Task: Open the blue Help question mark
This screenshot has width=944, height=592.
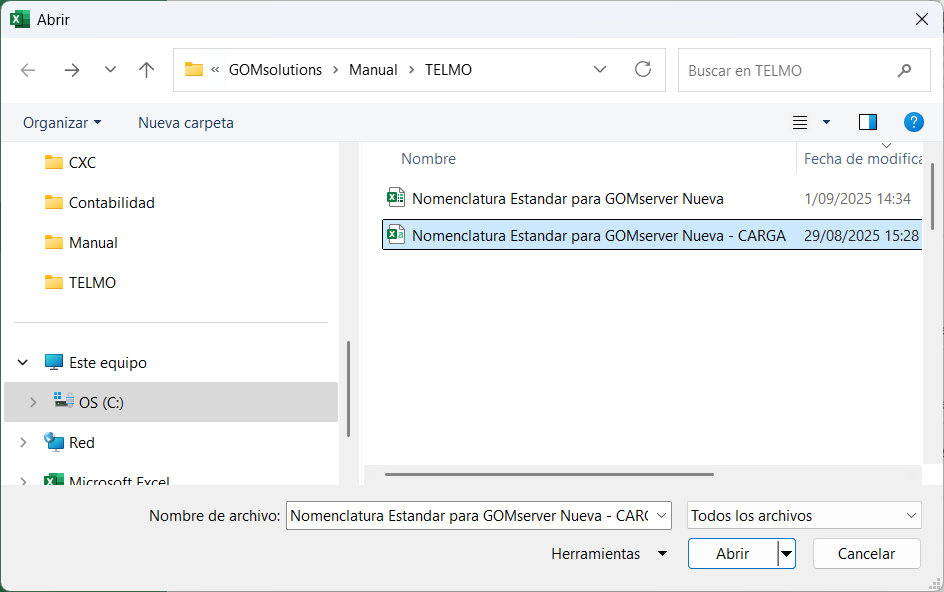Action: 913,122
